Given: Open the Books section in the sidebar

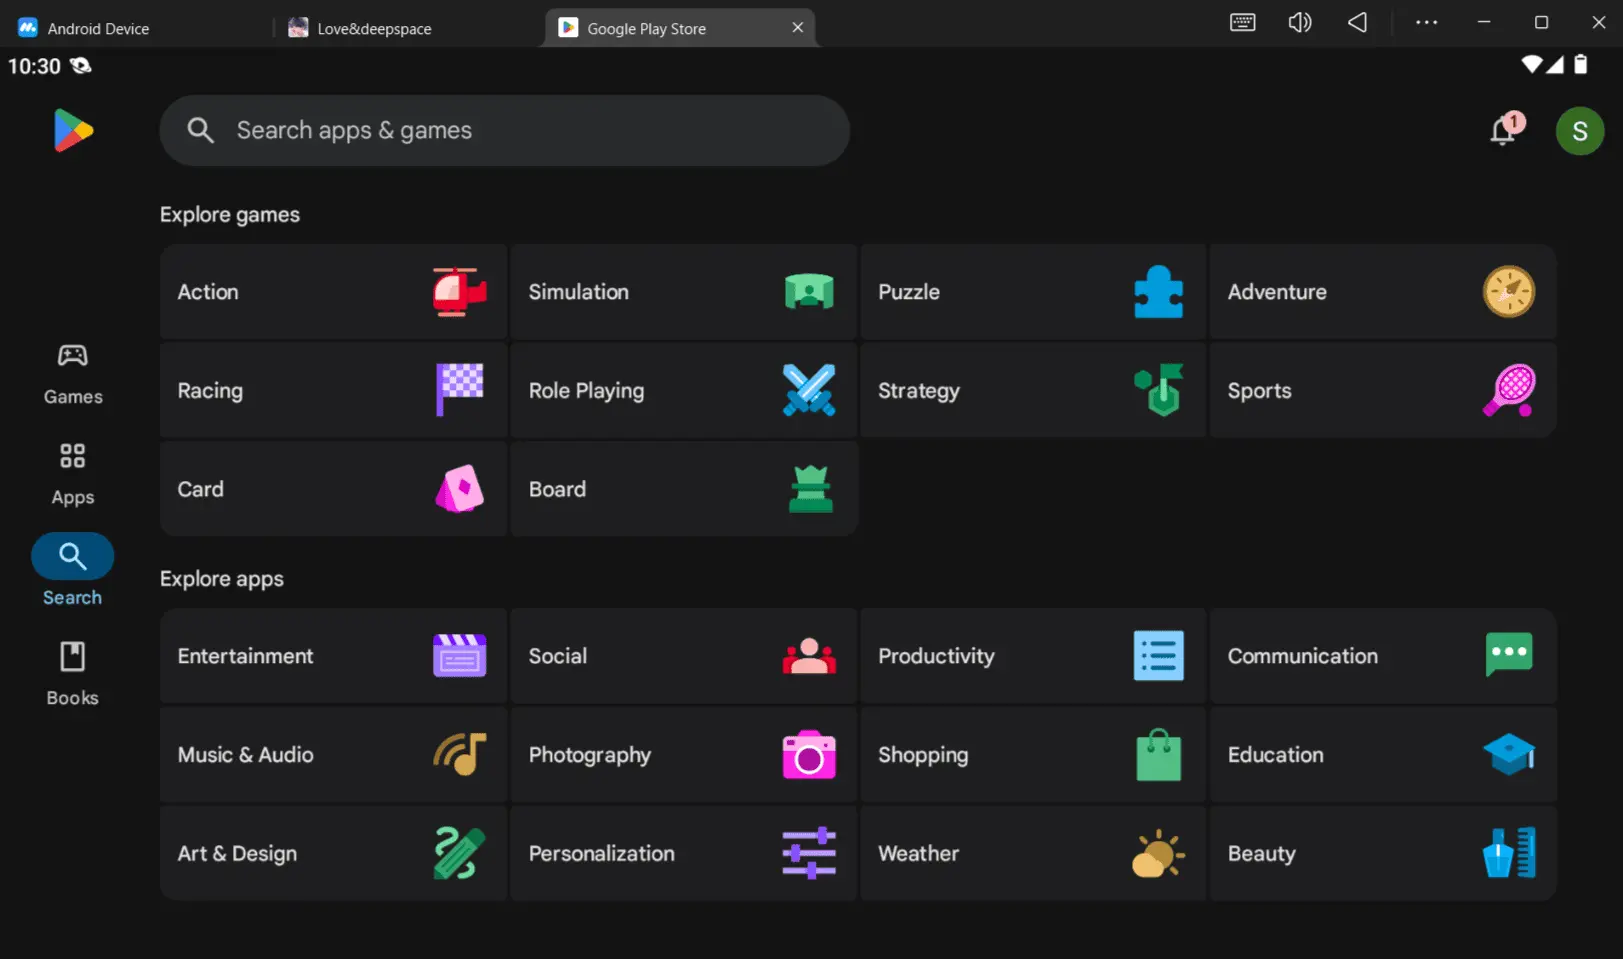Looking at the screenshot, I should coord(73,675).
